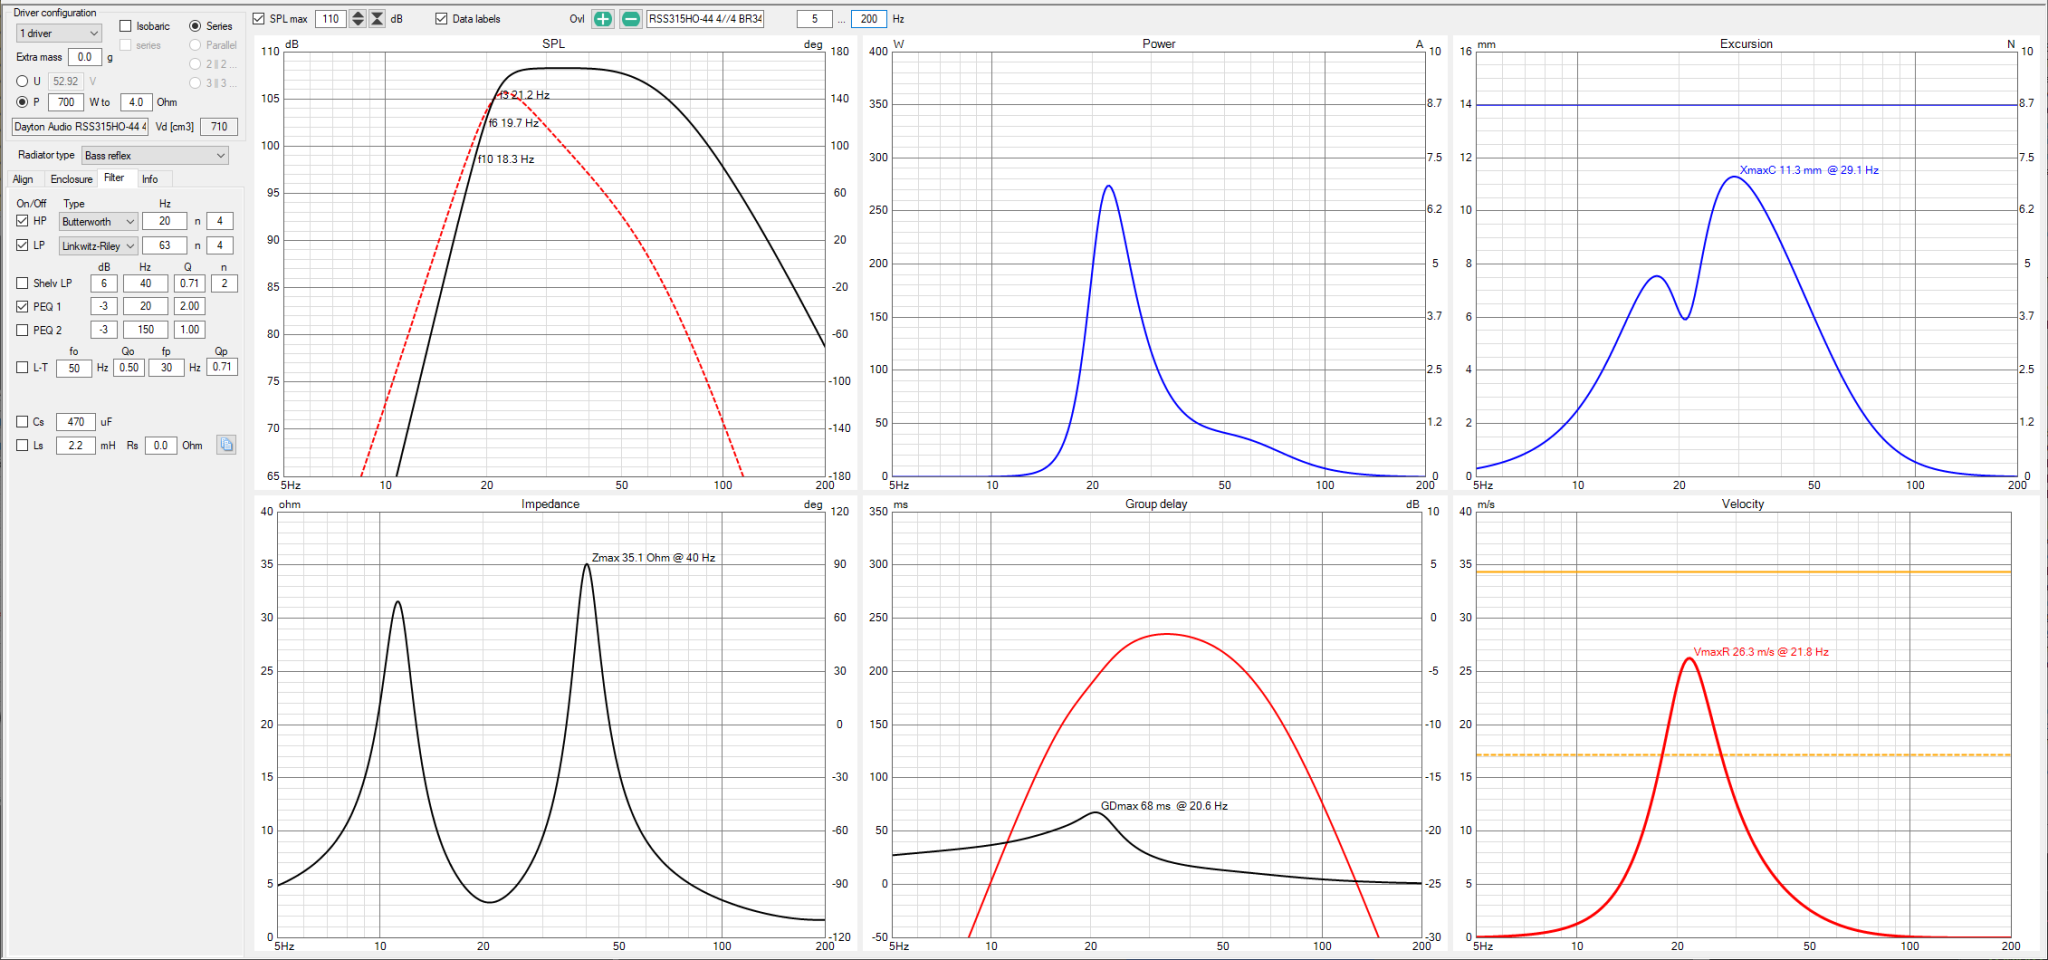This screenshot has height=960, width=2048.
Task: Open the Radiator type Bass reflex dropdown
Action: [x=155, y=155]
